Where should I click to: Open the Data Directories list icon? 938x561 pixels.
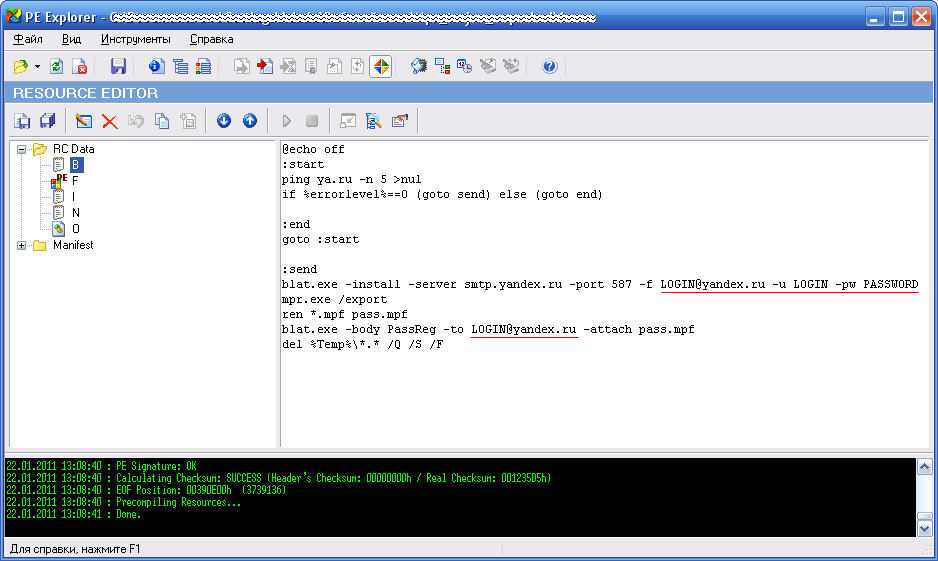(x=180, y=66)
